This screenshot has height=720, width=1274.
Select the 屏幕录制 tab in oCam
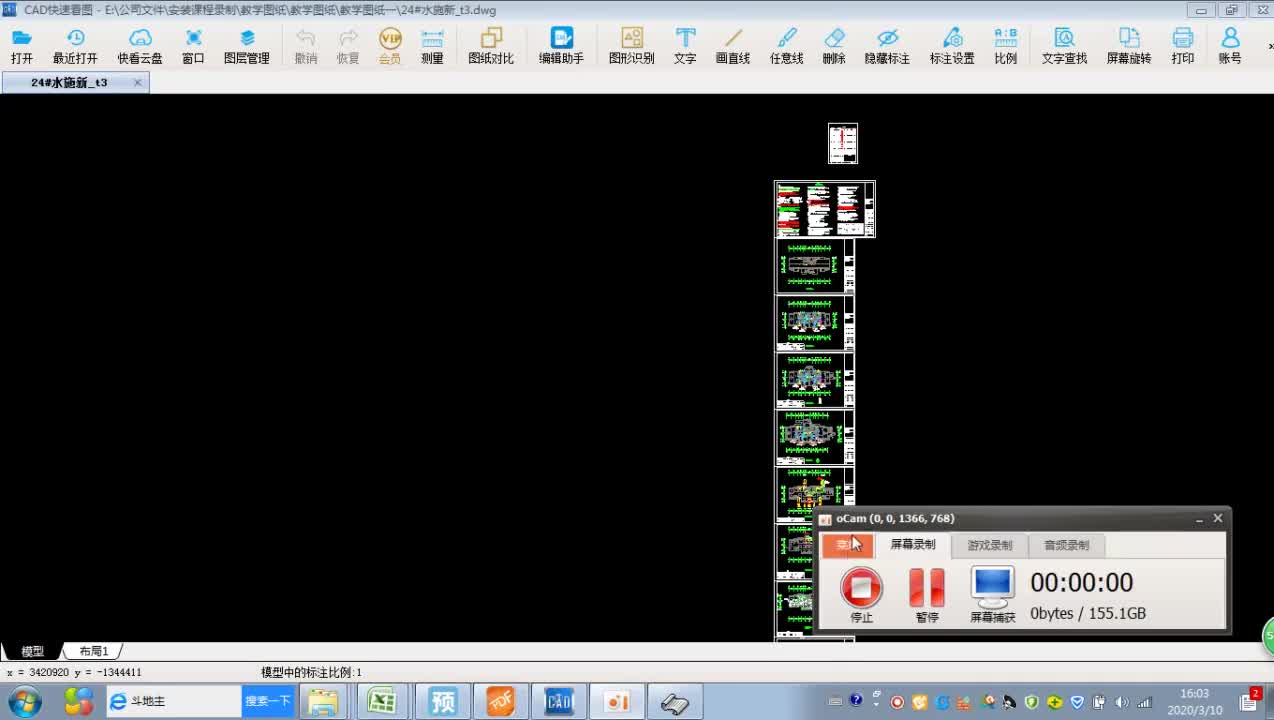913,545
